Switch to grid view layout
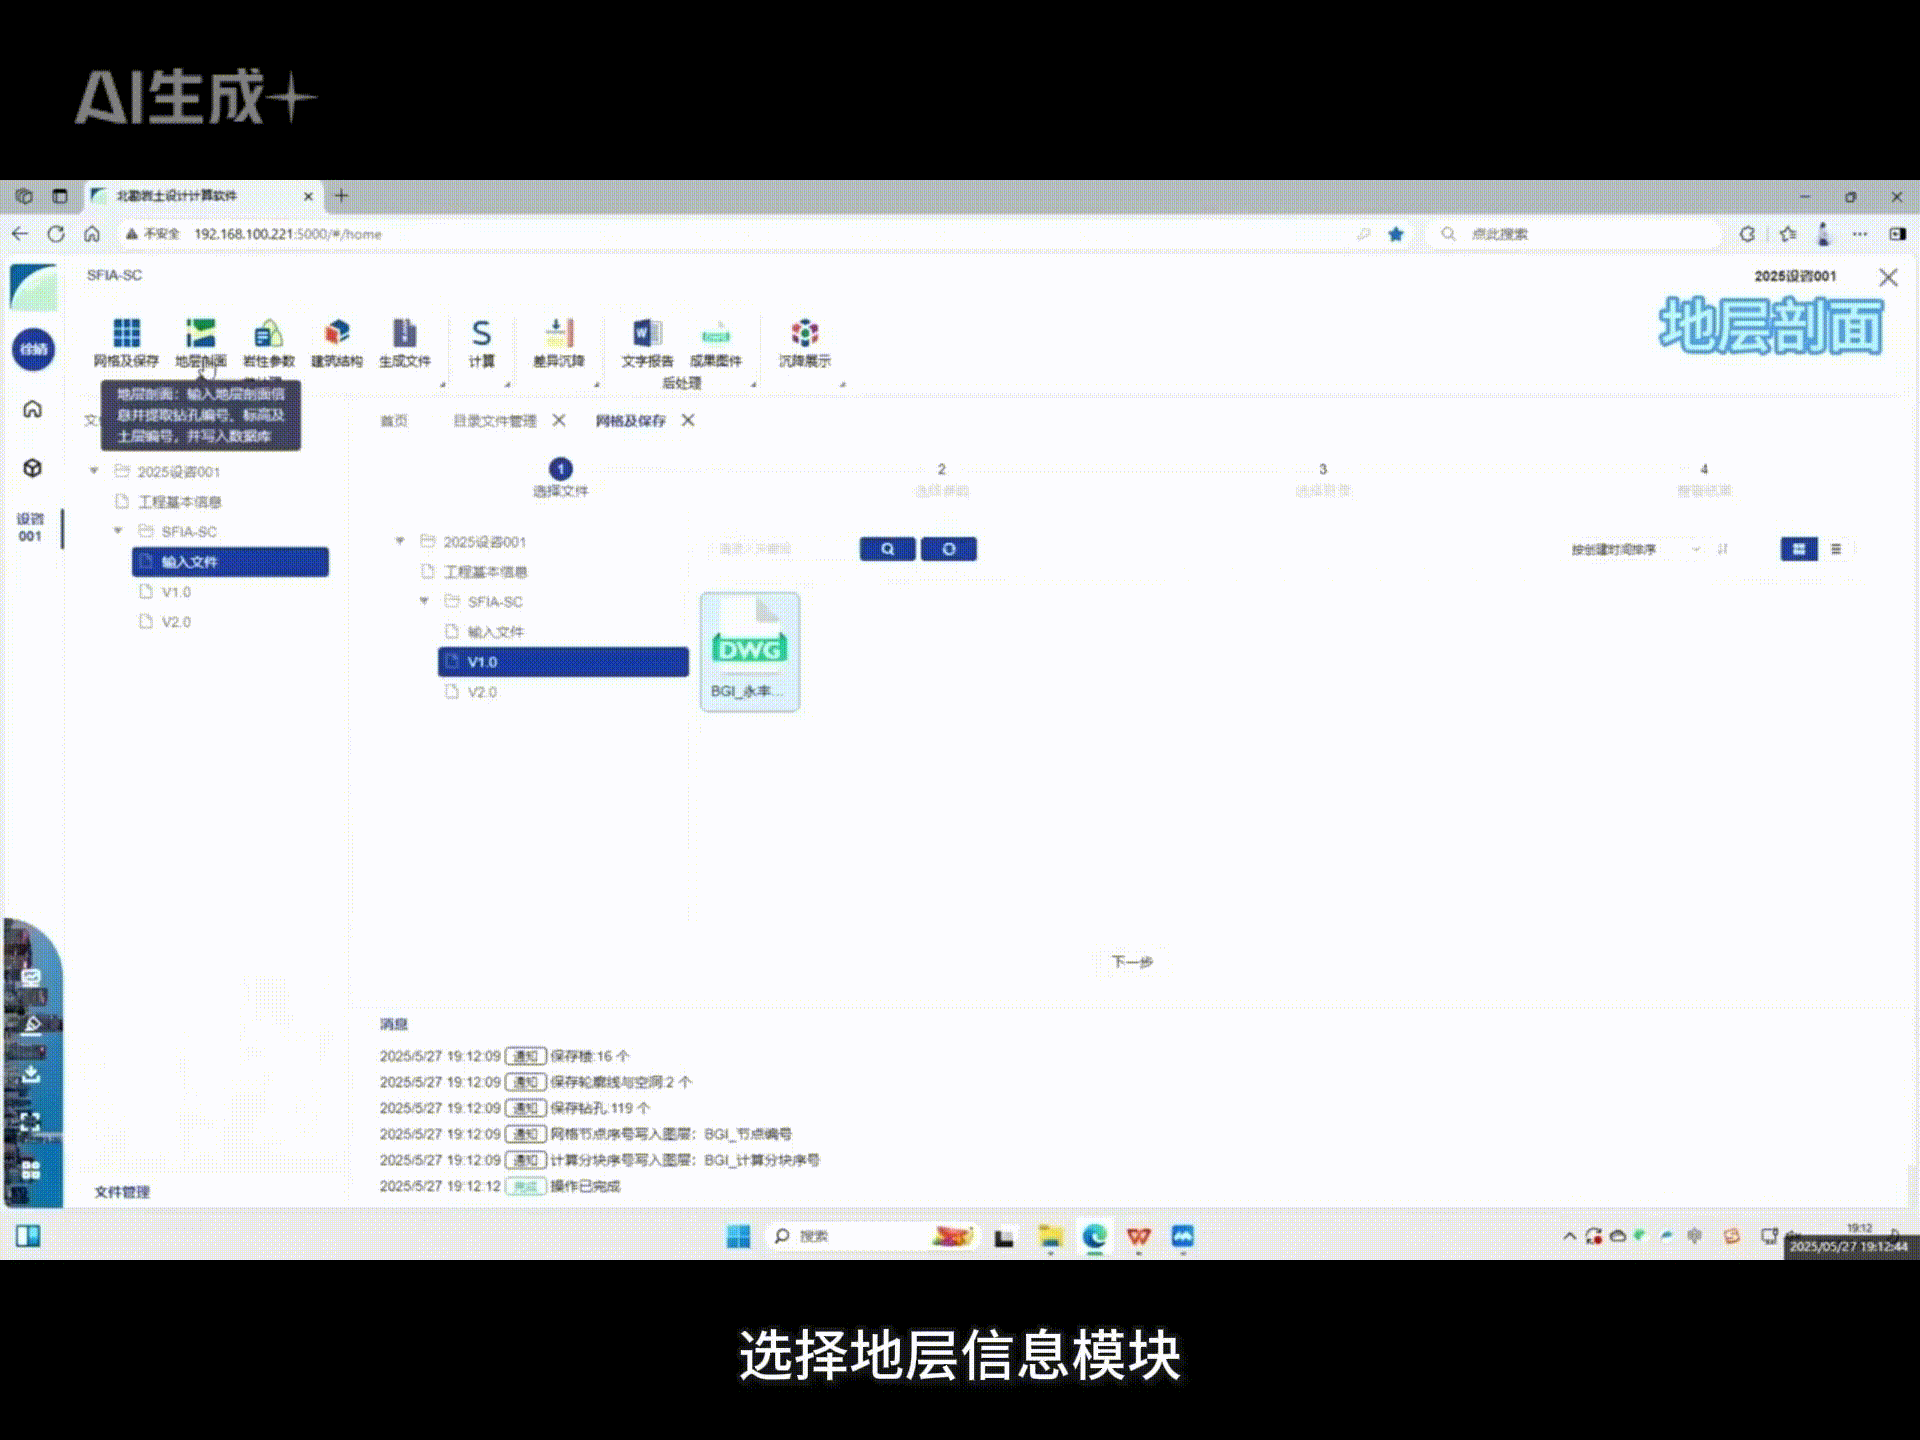Image resolution: width=1920 pixels, height=1440 pixels. pyautogui.click(x=1798, y=549)
